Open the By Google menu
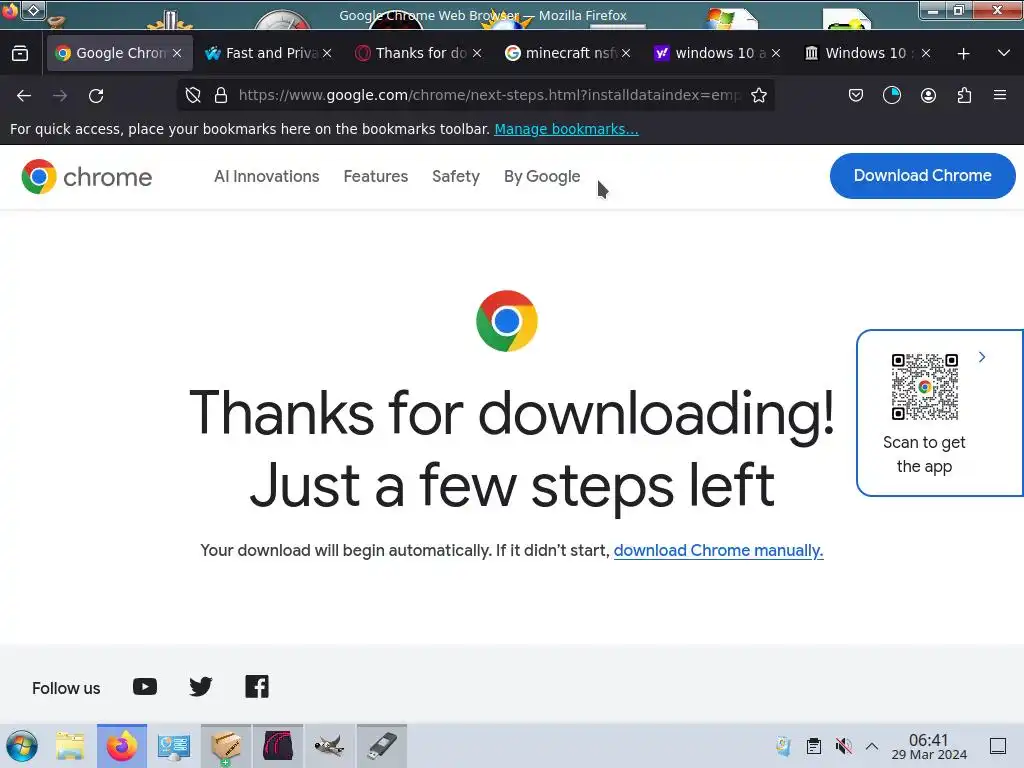 [542, 176]
